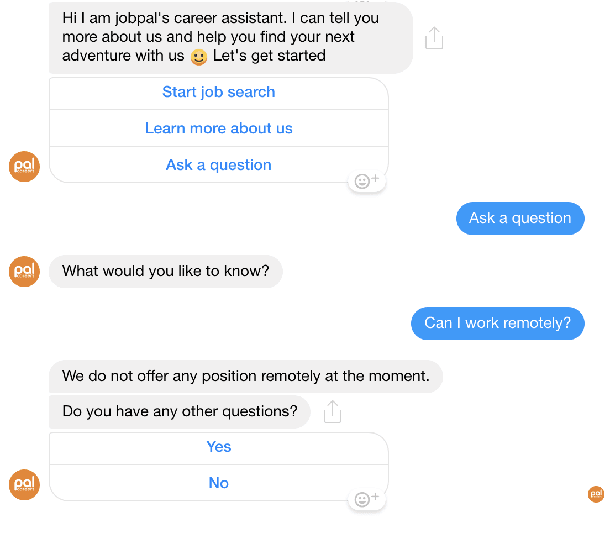Open pal avatar next to "What would you like to know?"
This screenshot has width=604, height=548.
(x=24, y=271)
